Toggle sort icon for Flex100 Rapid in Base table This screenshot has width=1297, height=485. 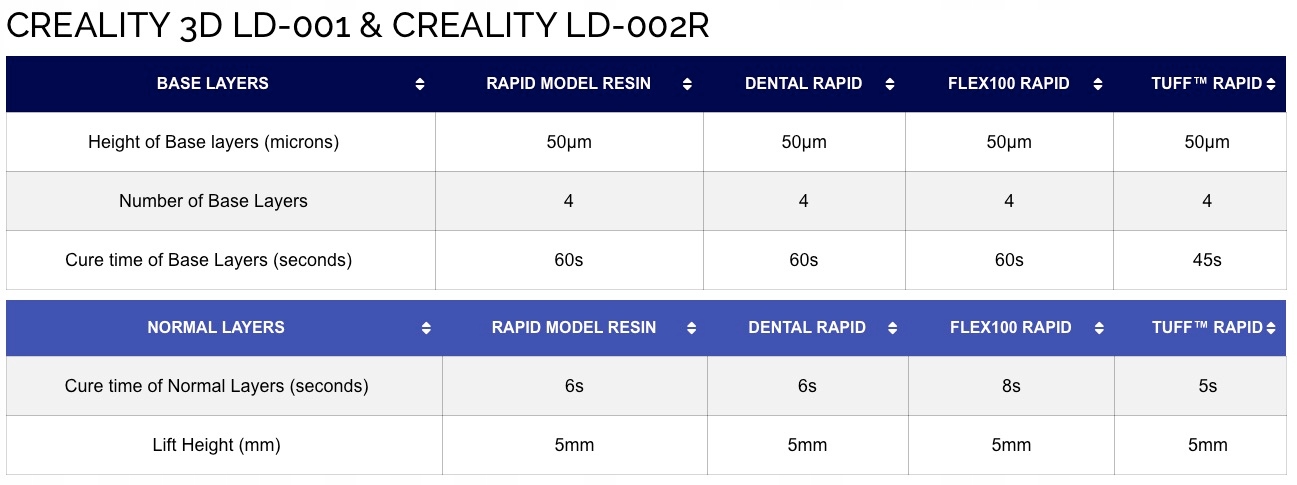click(x=1098, y=85)
